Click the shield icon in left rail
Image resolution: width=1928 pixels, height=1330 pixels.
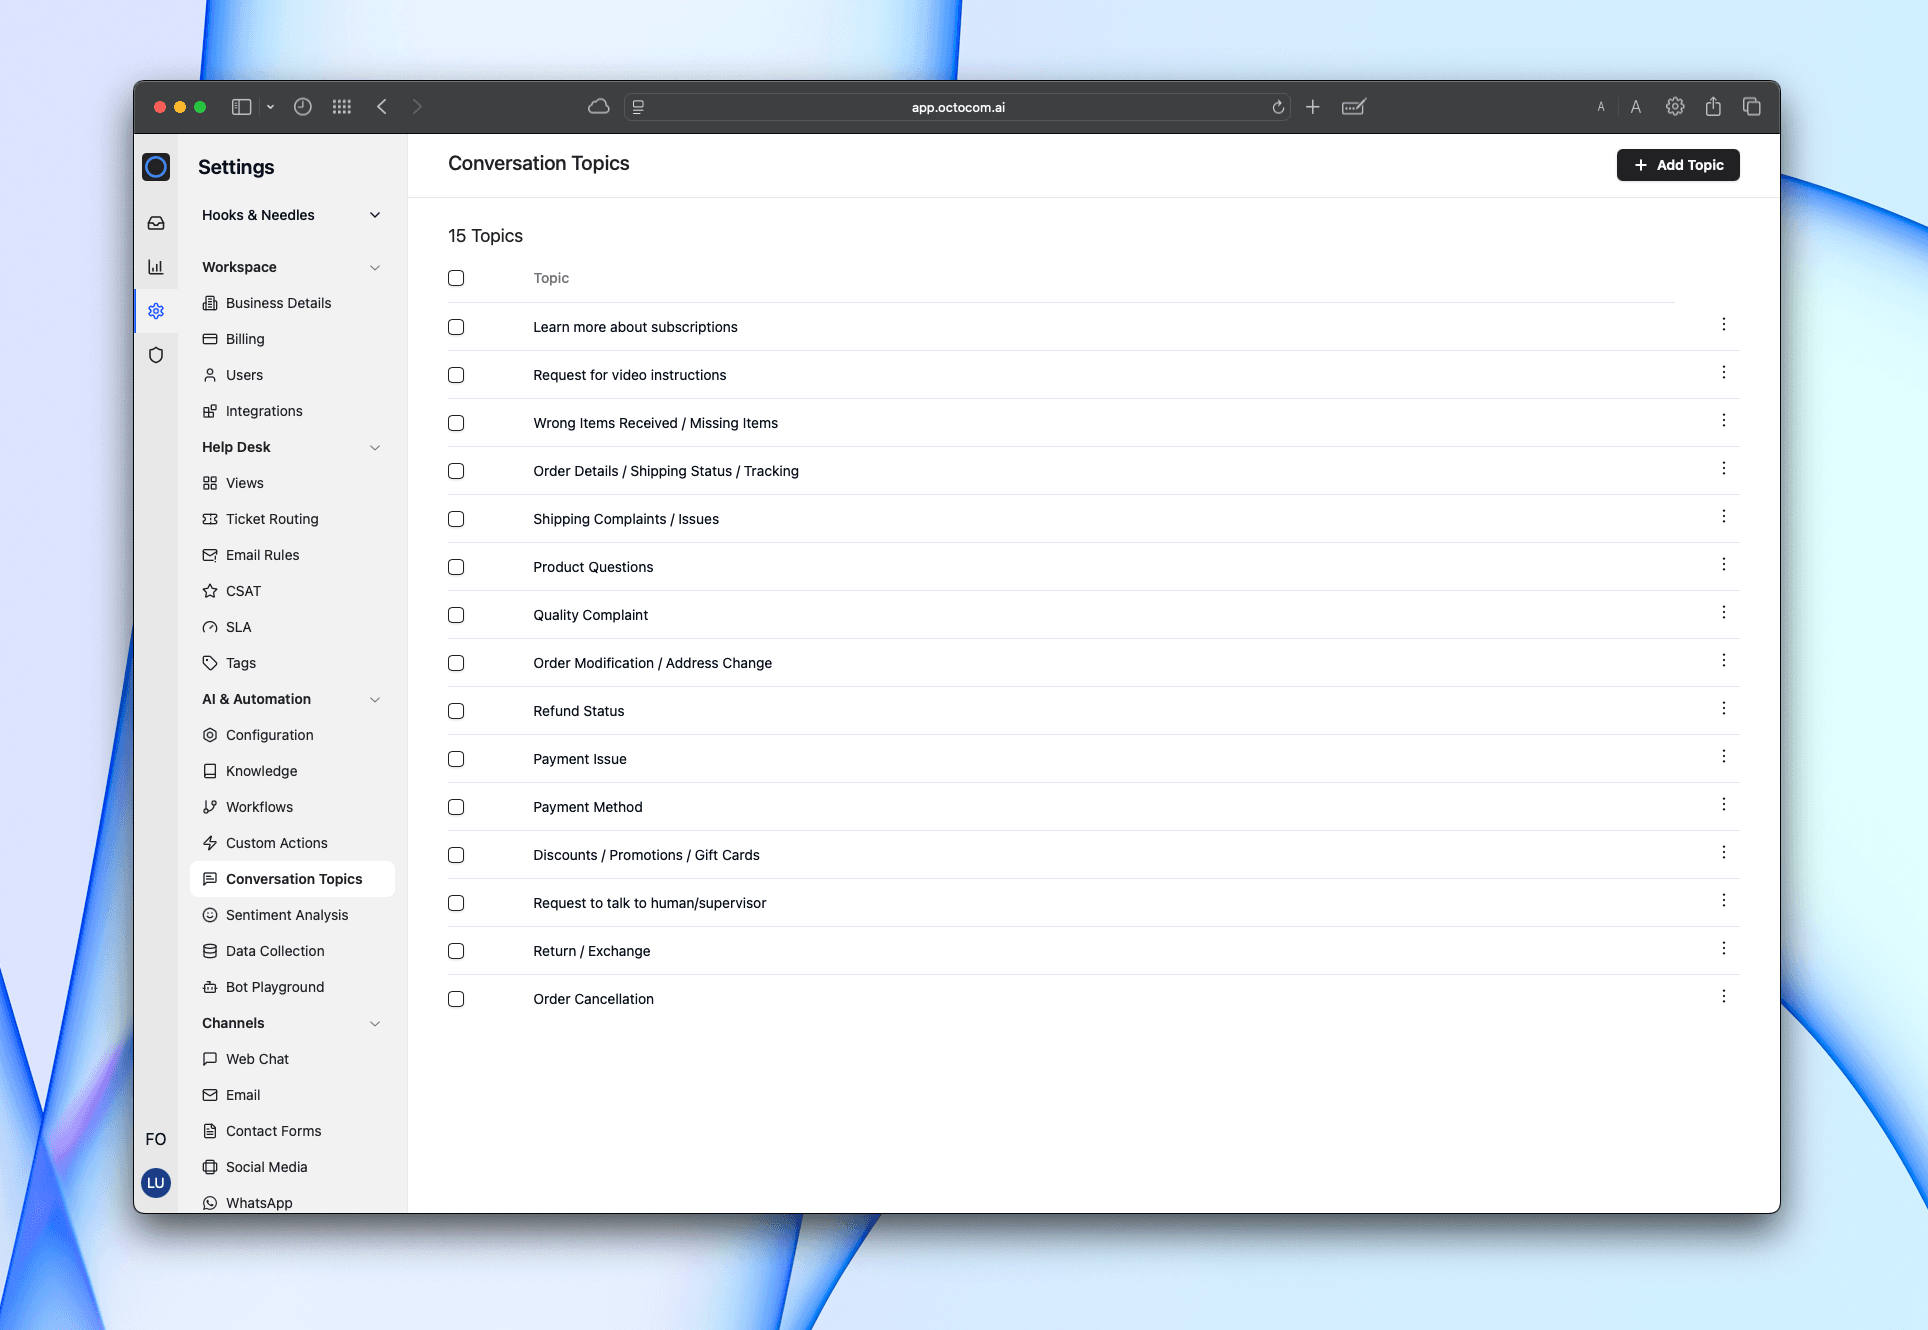click(156, 355)
